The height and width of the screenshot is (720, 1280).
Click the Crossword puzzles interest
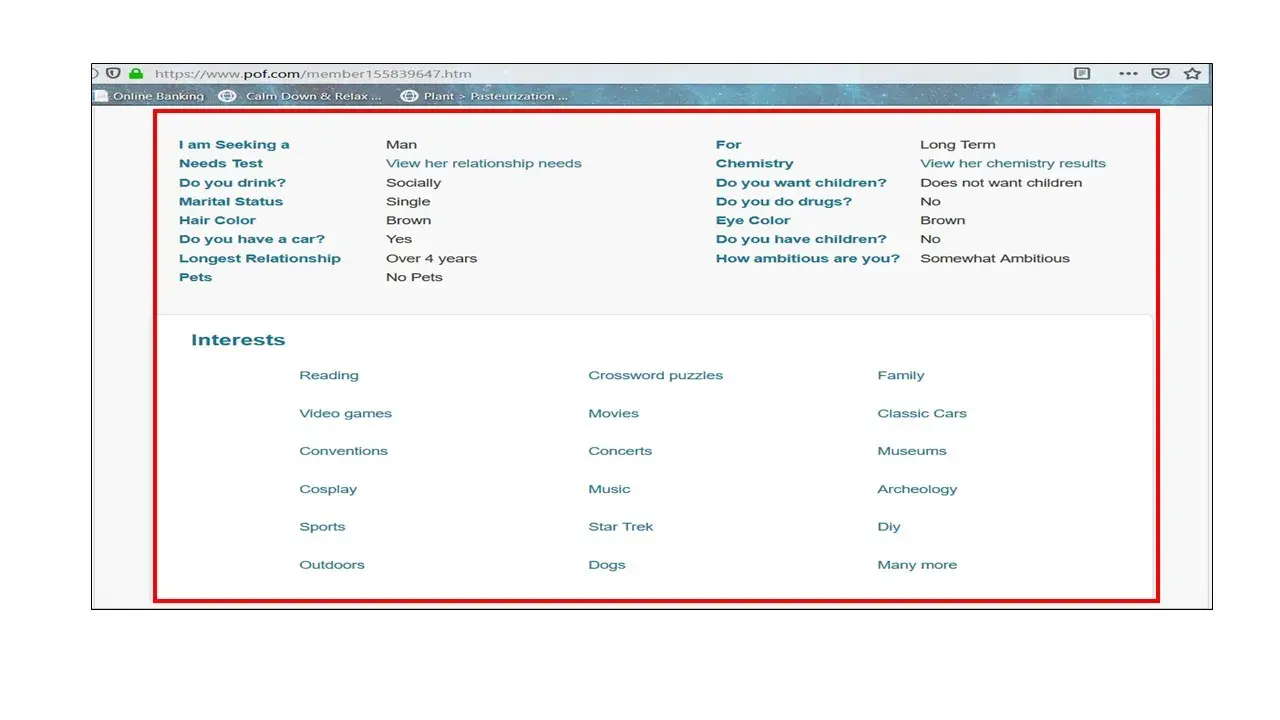tap(655, 376)
